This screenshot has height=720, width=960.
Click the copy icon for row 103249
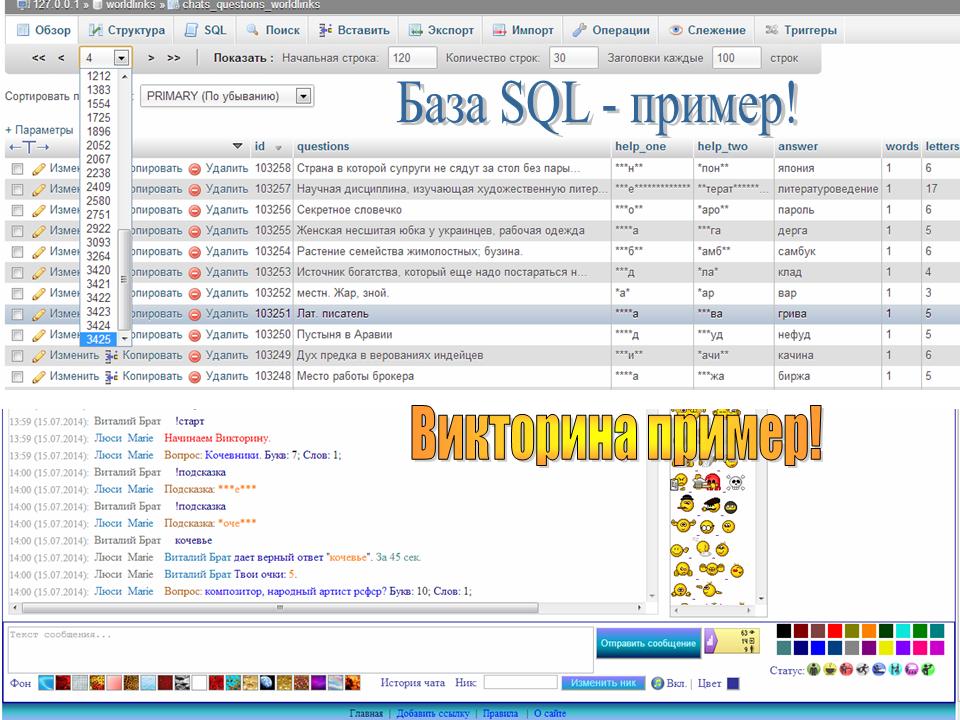click(x=112, y=355)
